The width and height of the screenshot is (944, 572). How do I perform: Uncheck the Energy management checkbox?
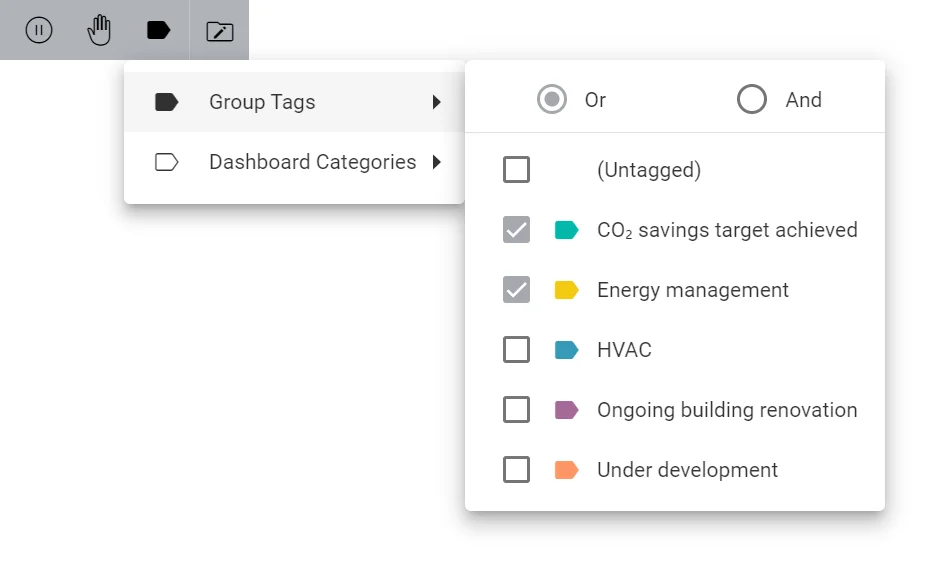[x=517, y=290]
